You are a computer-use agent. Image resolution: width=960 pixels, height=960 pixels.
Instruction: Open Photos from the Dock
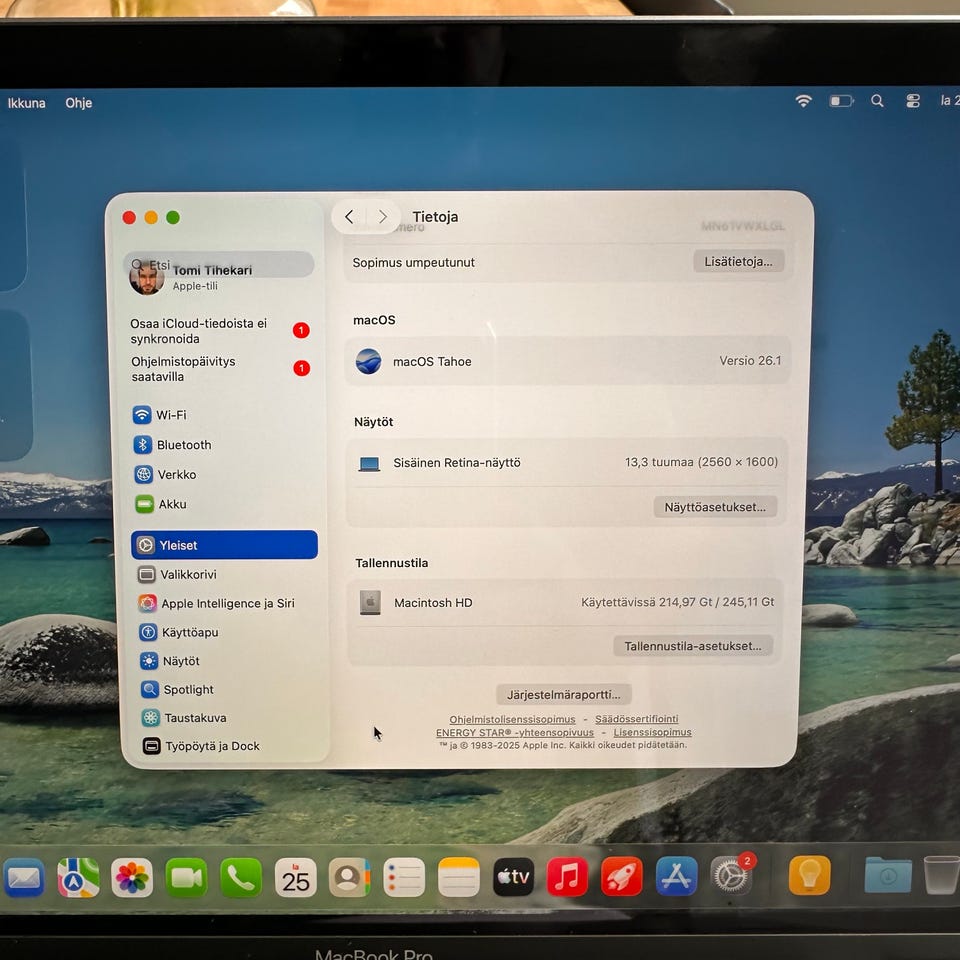click(x=132, y=878)
